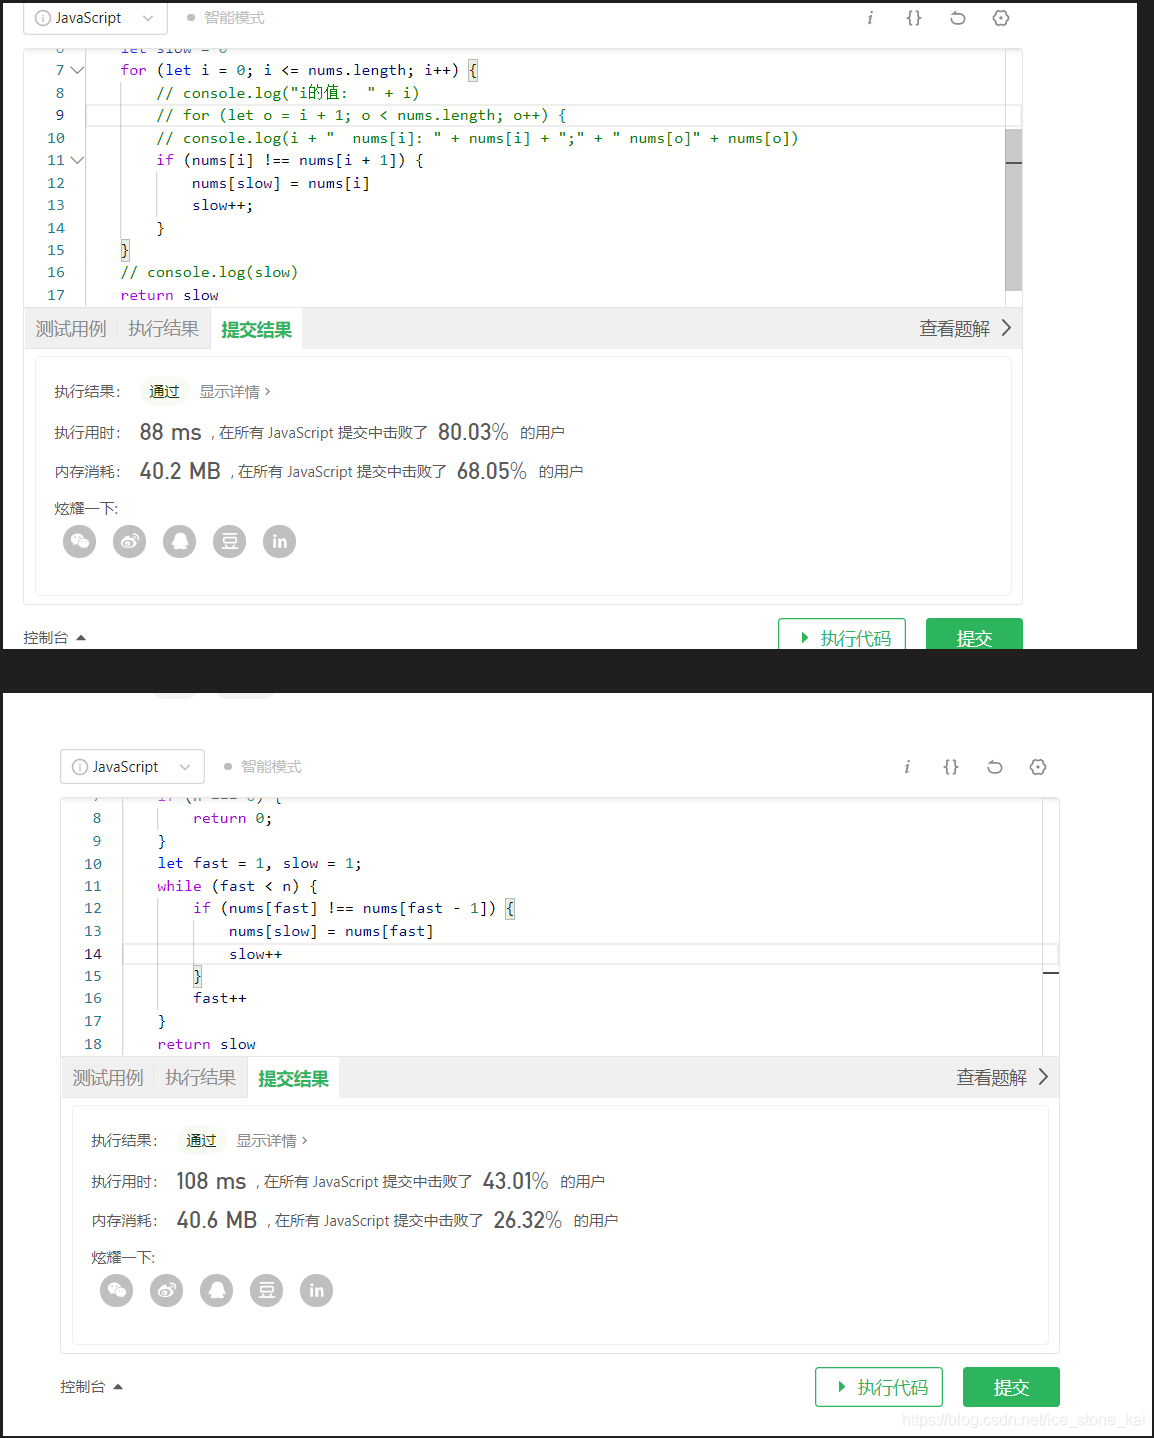This screenshot has width=1154, height=1438.
Task: Expand the lower 控制台 console
Action: point(92,1387)
